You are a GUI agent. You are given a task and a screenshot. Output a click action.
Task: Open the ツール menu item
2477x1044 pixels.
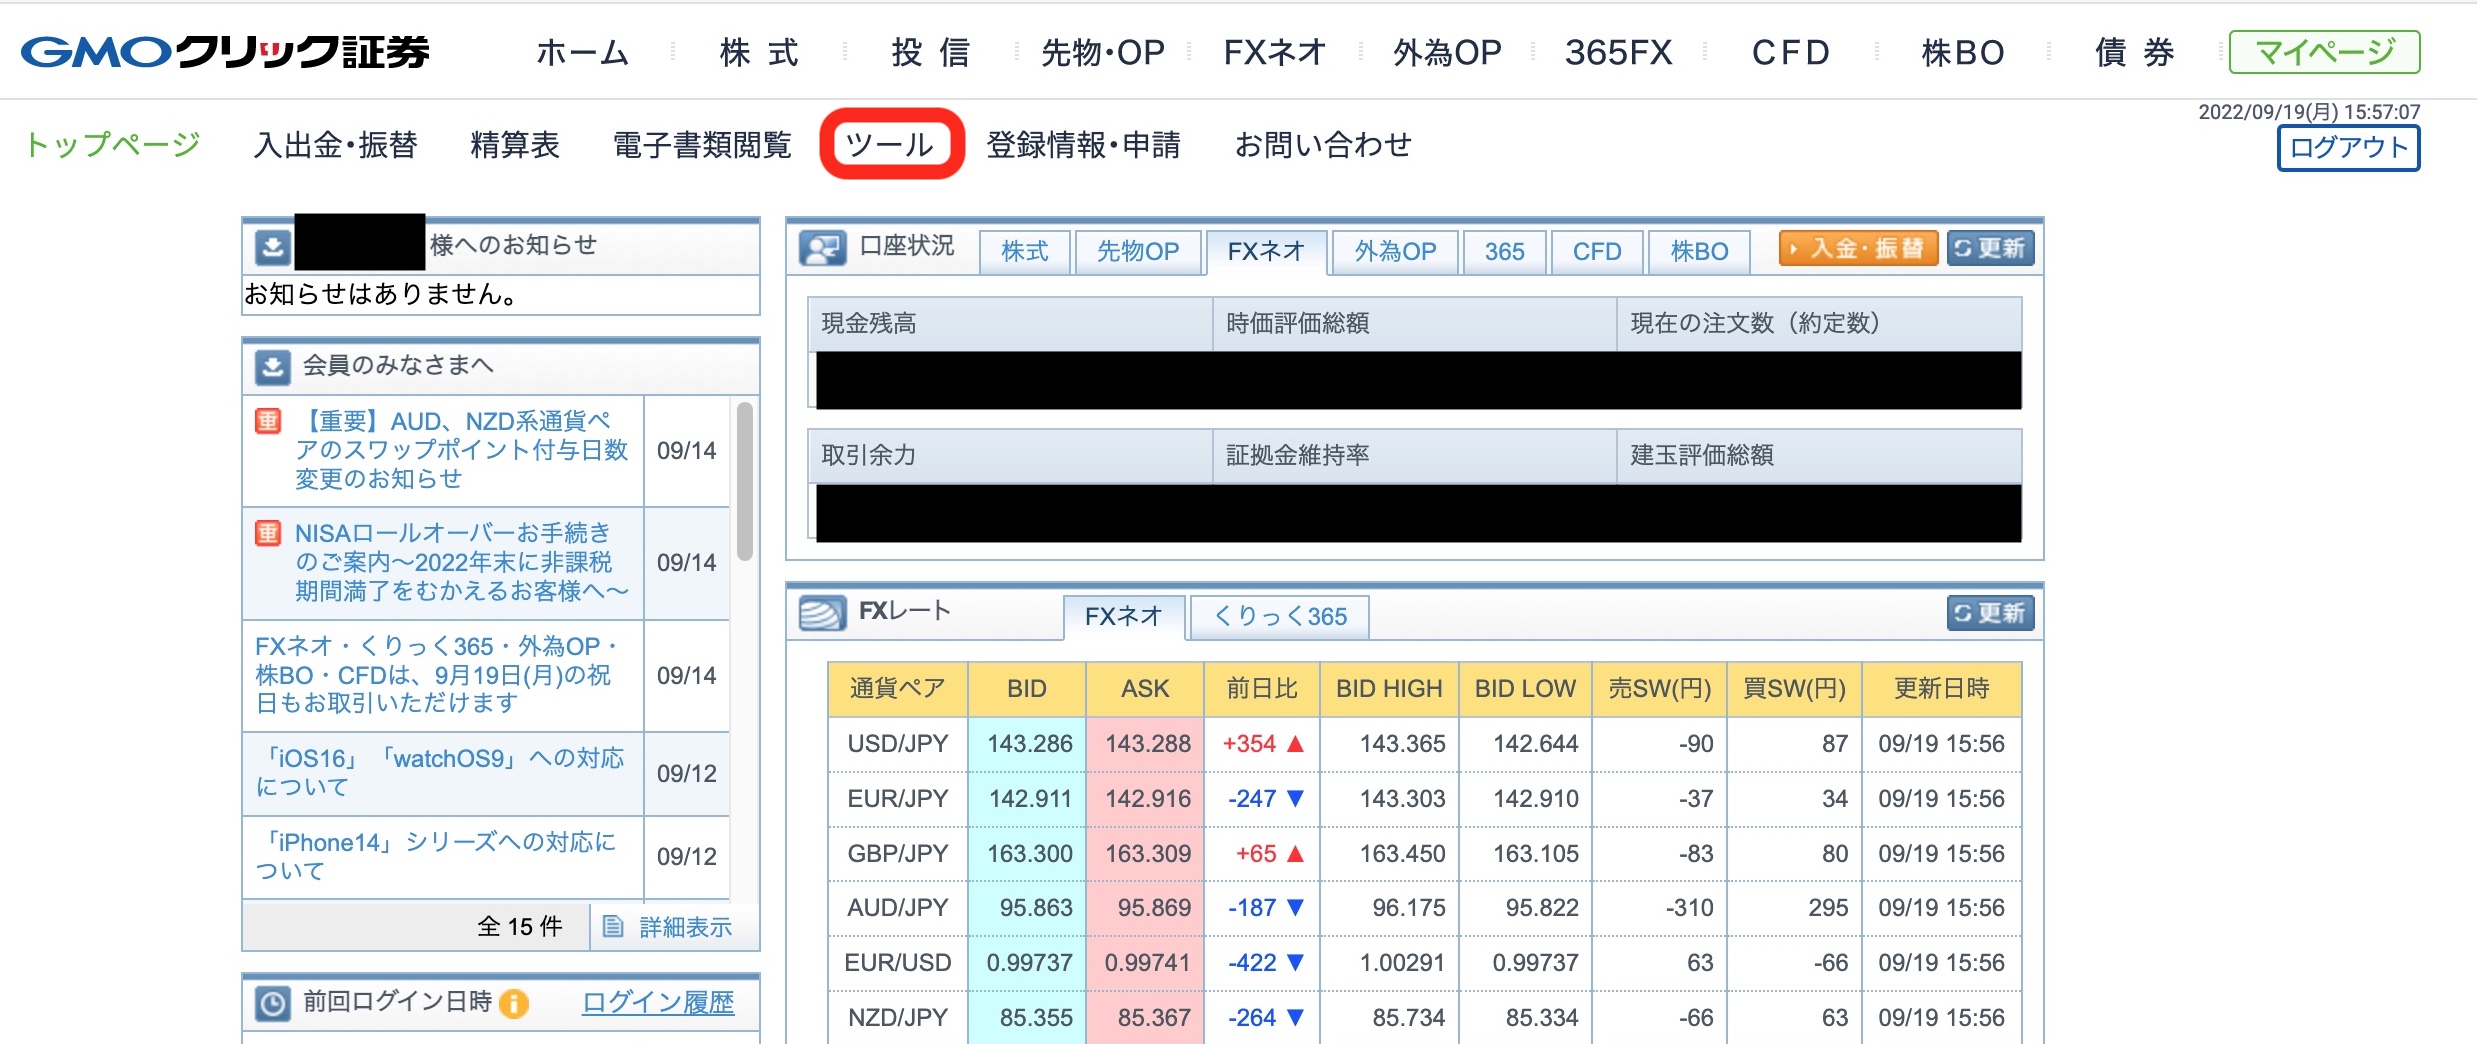[890, 145]
